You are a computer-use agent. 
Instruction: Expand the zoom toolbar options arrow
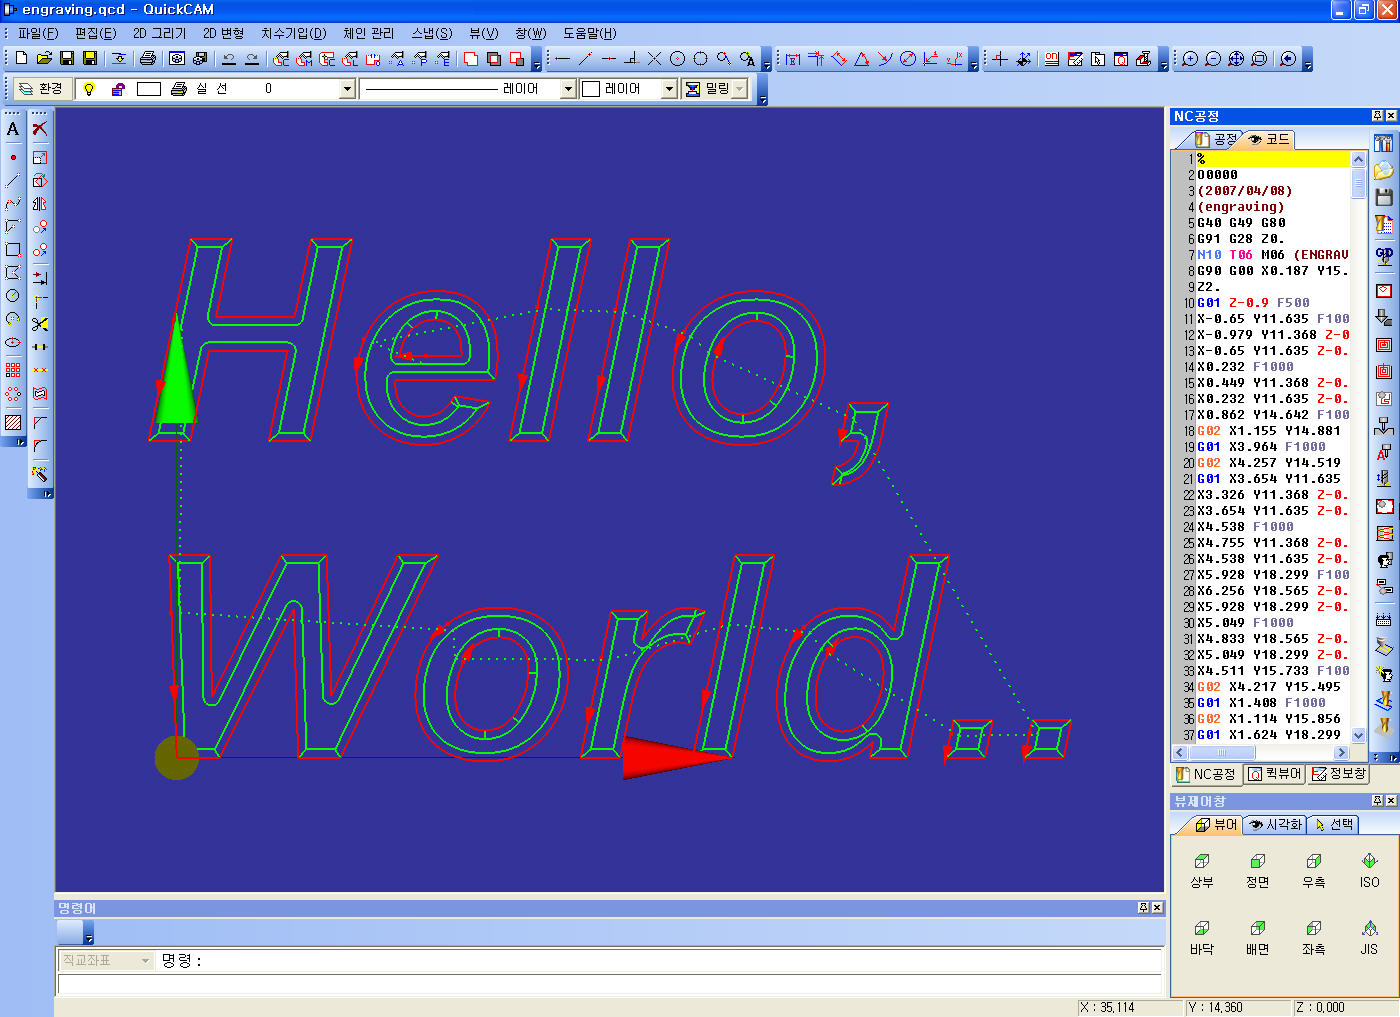1308,60
